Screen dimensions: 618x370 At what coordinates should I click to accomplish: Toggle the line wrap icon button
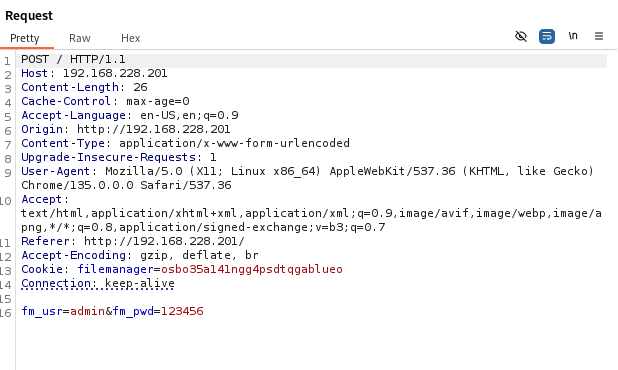click(547, 36)
